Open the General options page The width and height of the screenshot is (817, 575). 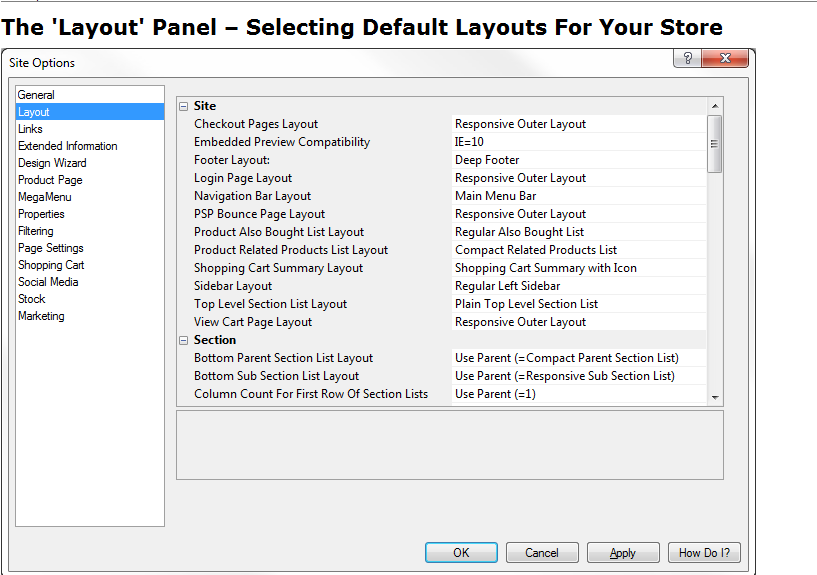pyautogui.click(x=36, y=95)
